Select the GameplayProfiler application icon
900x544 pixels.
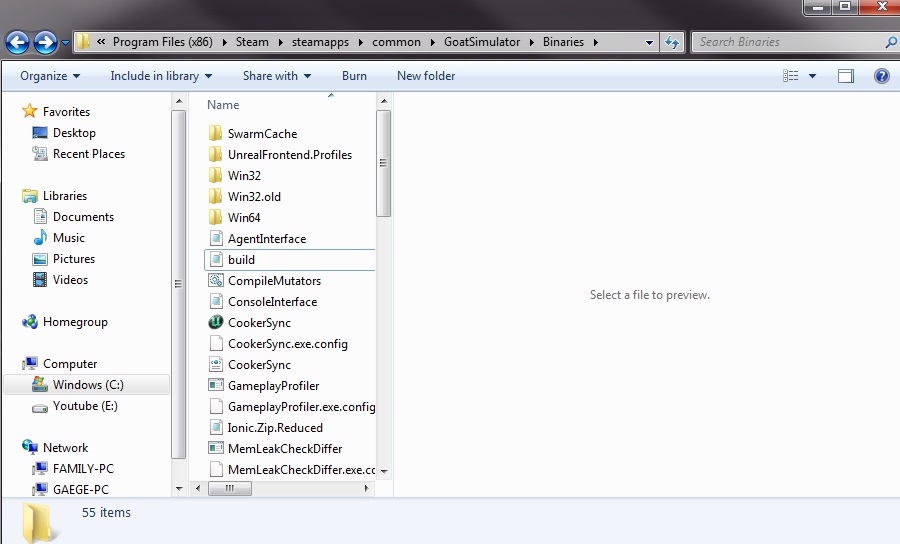point(216,386)
